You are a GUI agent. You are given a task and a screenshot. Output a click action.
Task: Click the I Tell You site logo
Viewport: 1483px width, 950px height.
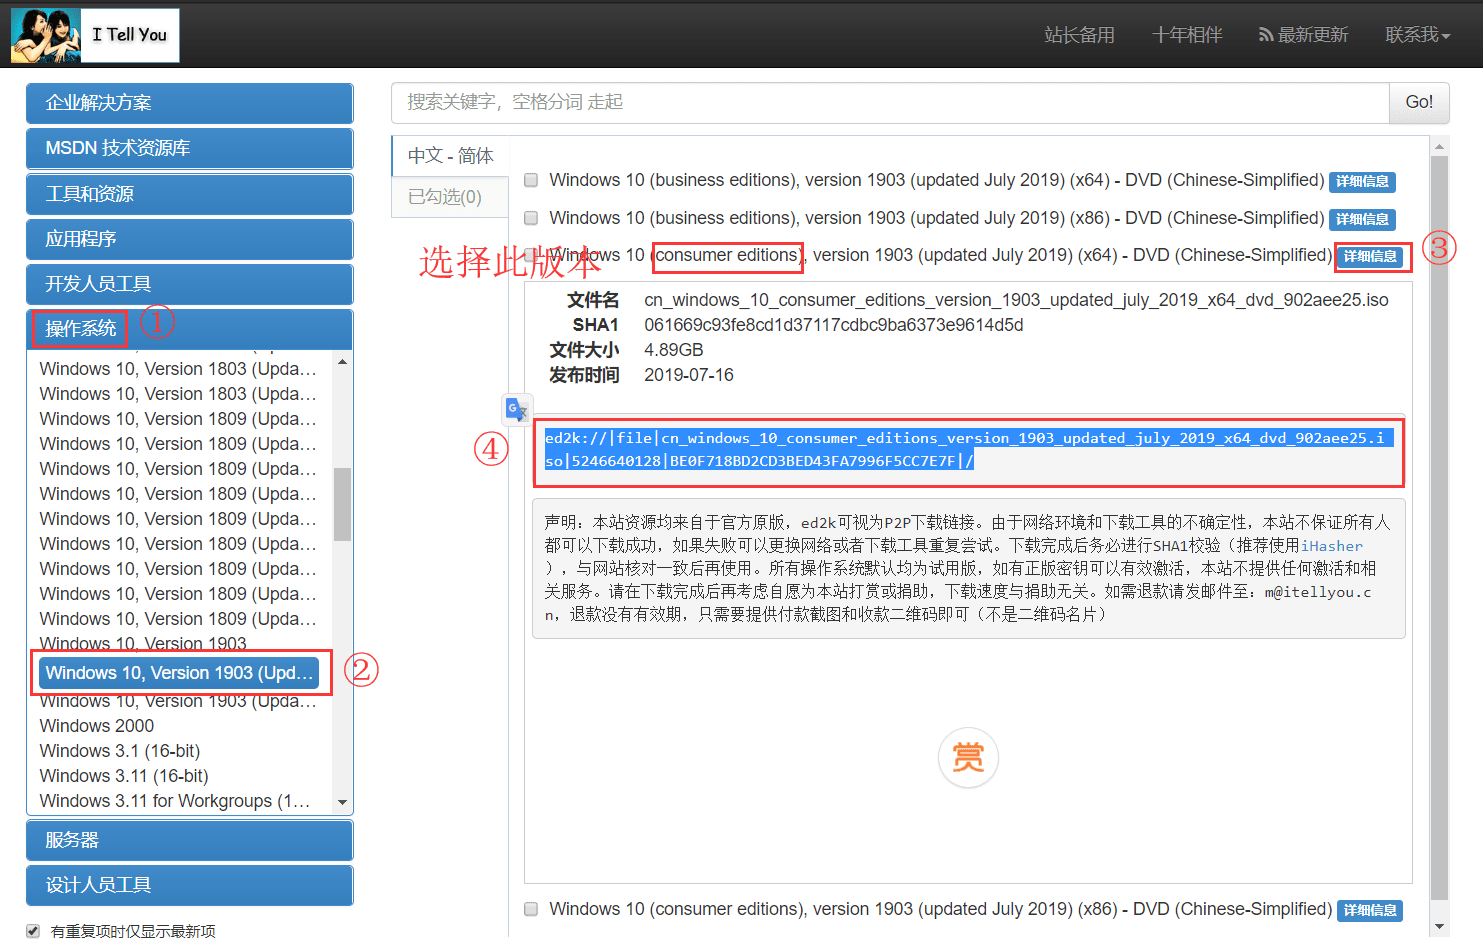pyautogui.click(x=94, y=35)
